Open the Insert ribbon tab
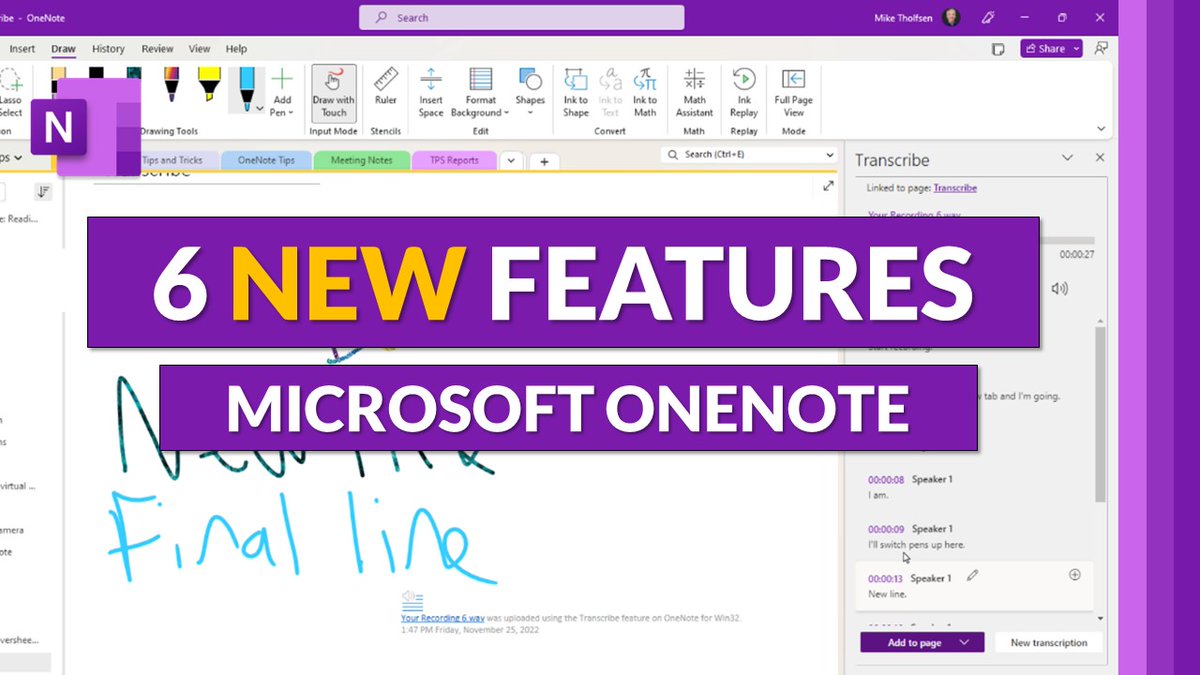1200x675 pixels. (22, 48)
